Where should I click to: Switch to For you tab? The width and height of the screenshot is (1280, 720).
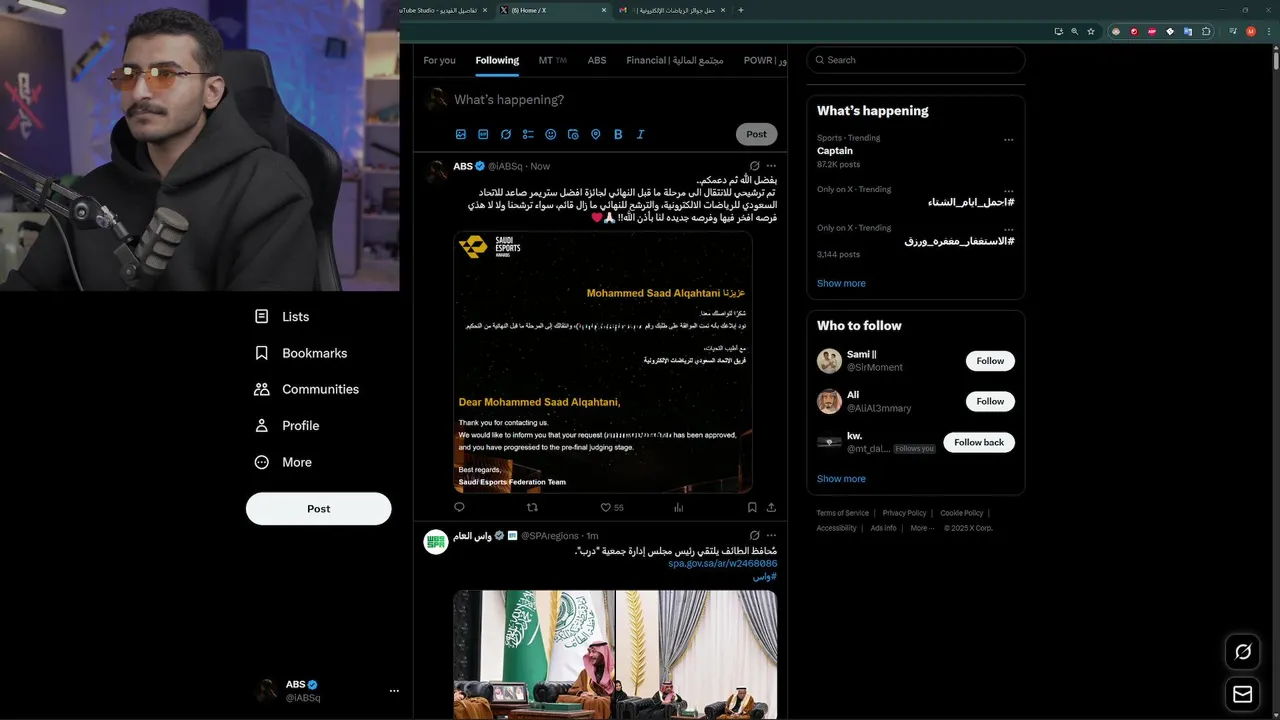tap(439, 60)
